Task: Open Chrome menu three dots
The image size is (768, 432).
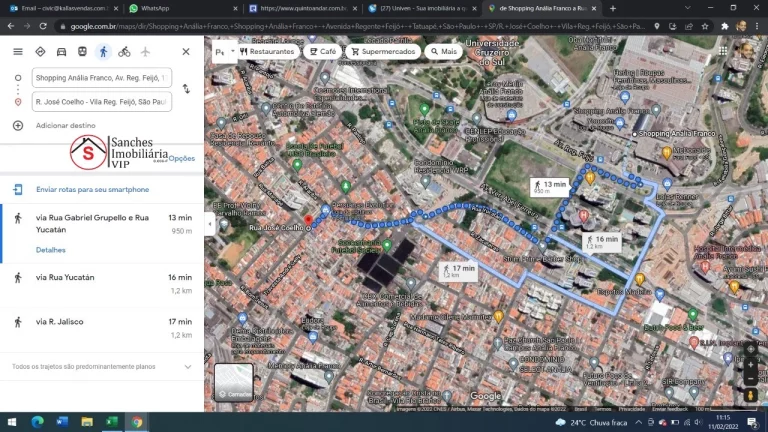Action: pyautogui.click(x=757, y=26)
